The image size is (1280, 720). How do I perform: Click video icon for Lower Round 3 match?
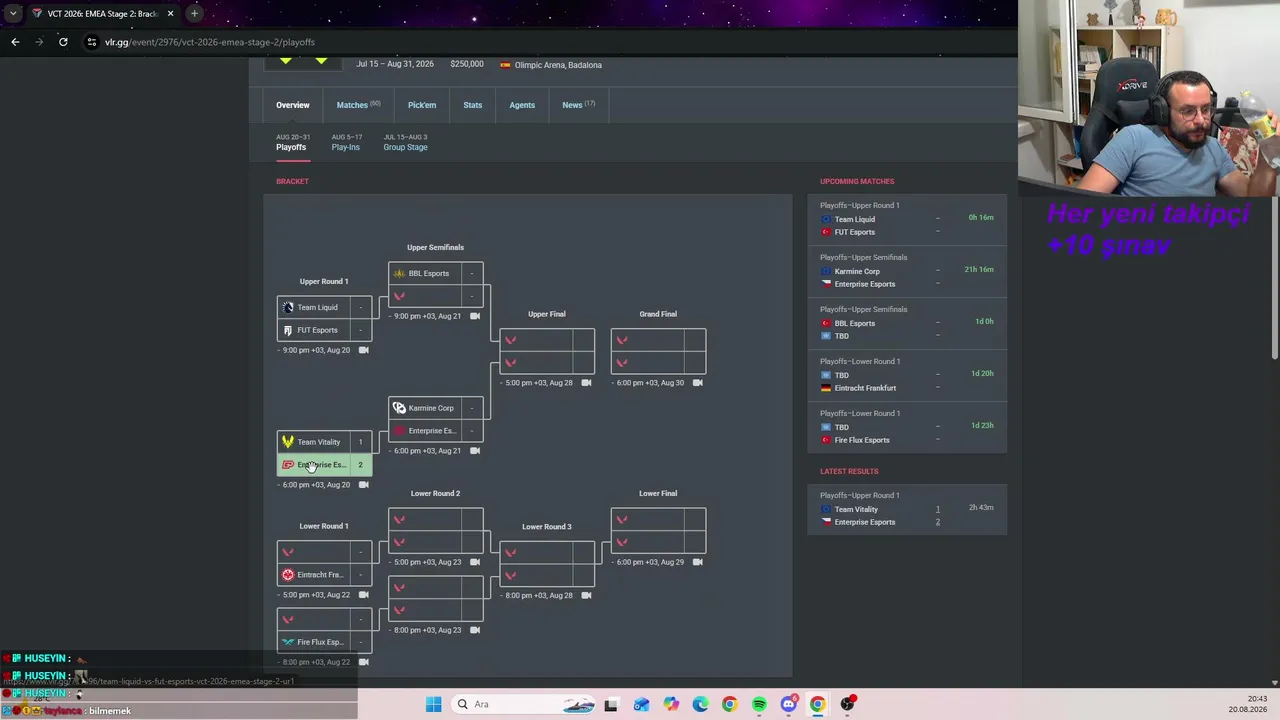click(x=586, y=596)
